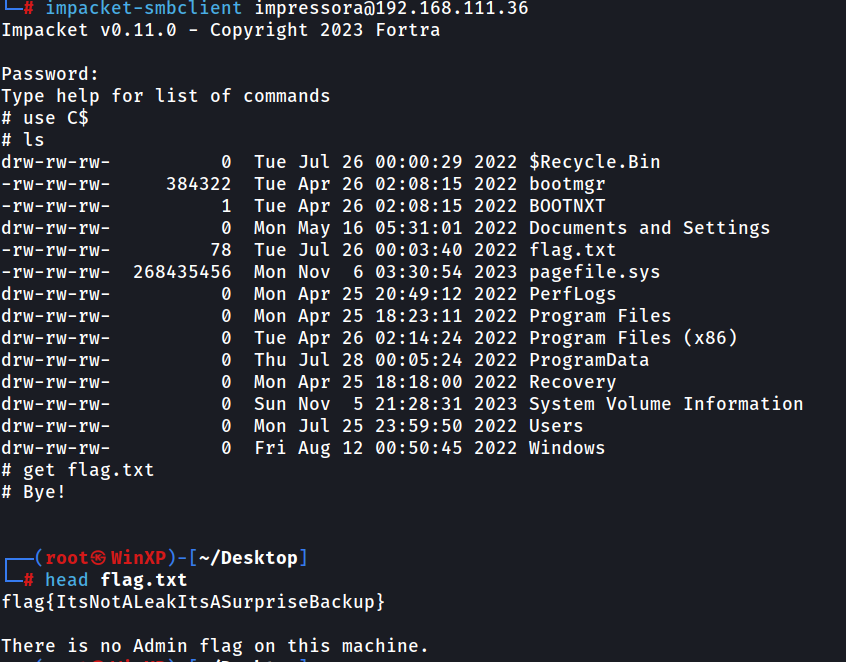Click the PerfLogs directory name
Image resolution: width=846 pixels, height=662 pixels.
click(x=572, y=294)
